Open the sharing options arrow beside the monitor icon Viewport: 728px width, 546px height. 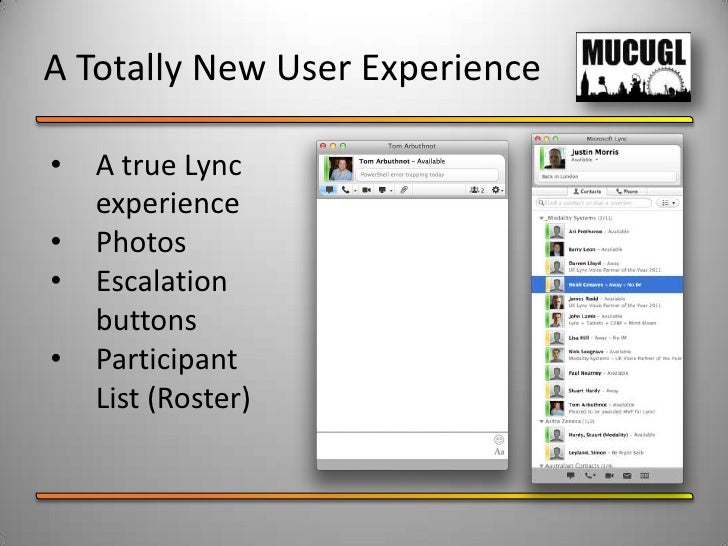391,191
